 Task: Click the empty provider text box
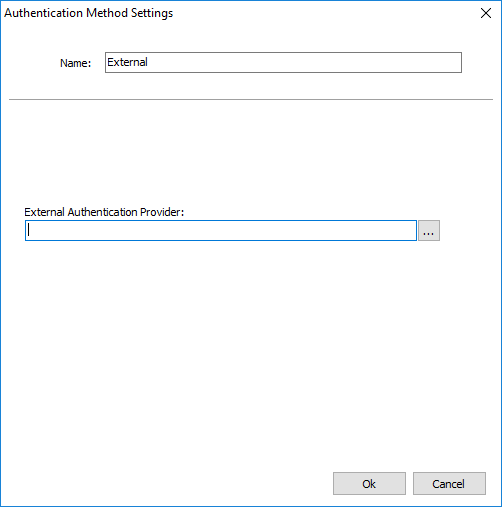221,230
